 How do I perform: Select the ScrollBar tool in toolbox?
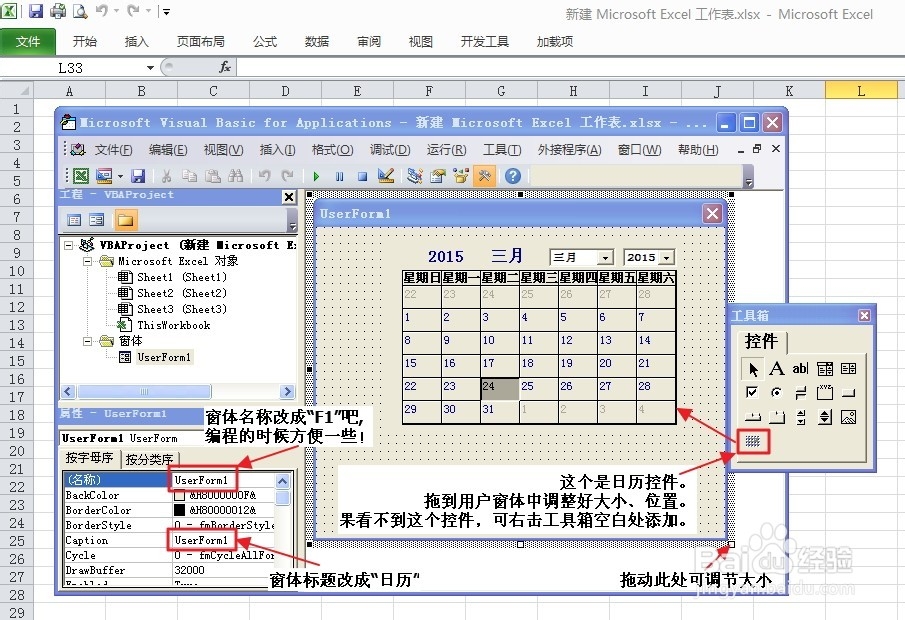click(x=801, y=417)
